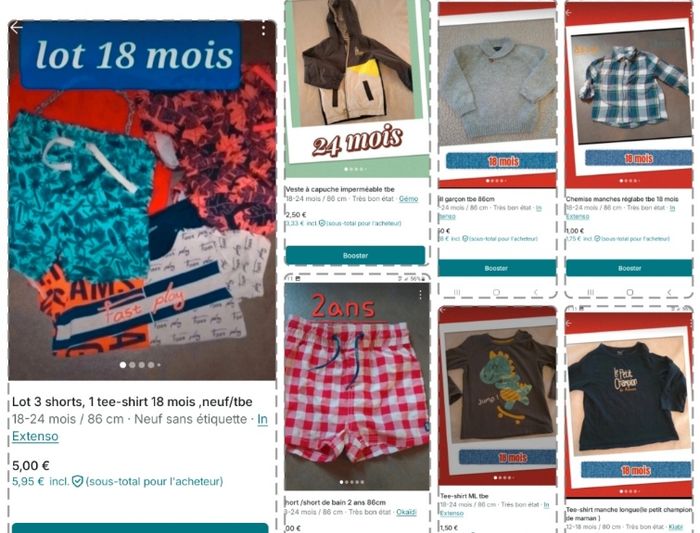The width and height of the screenshot is (700, 533).
Task: Click shield icon next to 3,33 € jacket subtotal
Action: click(322, 223)
